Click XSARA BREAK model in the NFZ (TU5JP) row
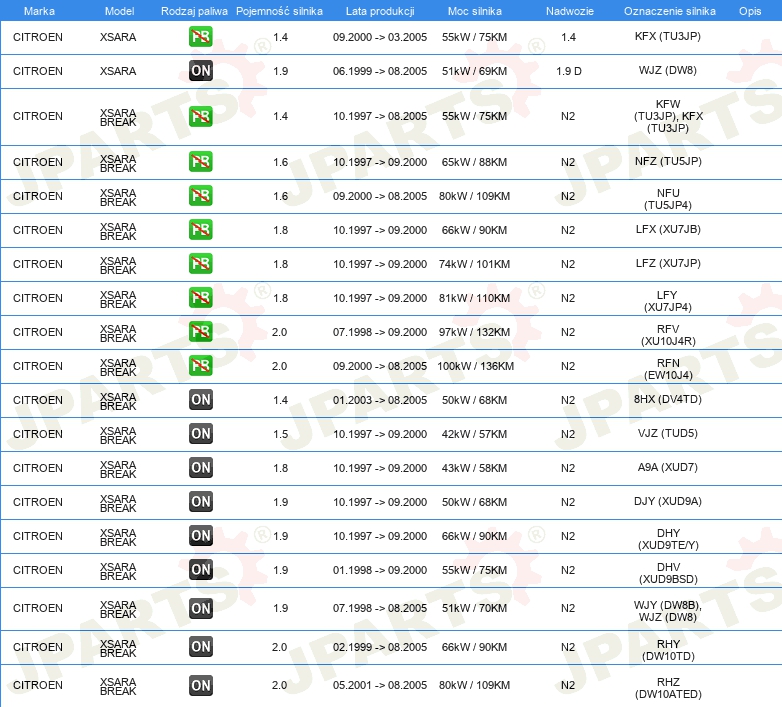This screenshot has width=782, height=707. coord(118,163)
